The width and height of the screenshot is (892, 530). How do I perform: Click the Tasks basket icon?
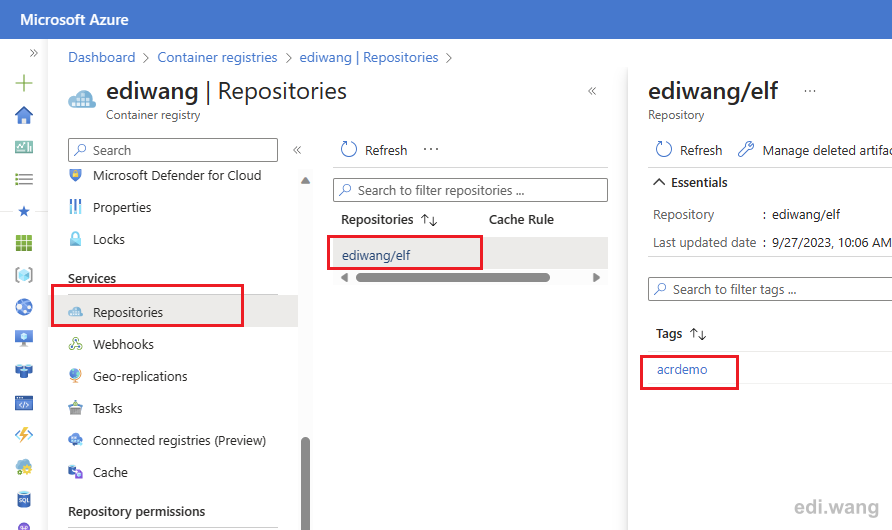point(75,407)
